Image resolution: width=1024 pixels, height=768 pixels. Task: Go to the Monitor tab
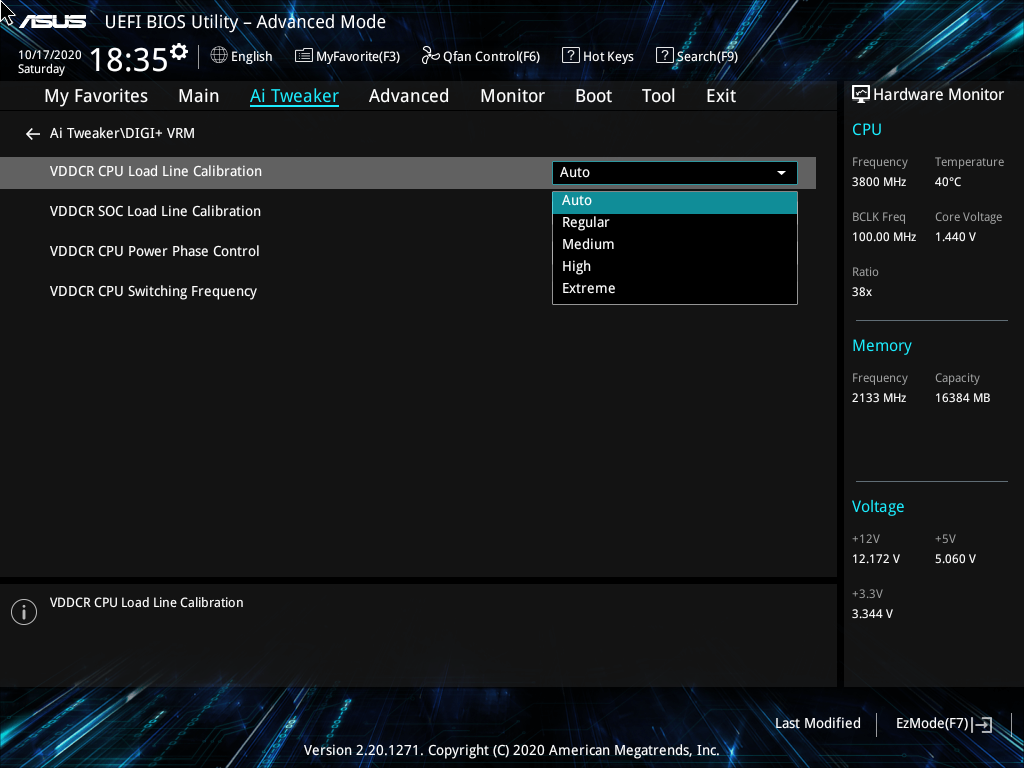tap(512, 96)
